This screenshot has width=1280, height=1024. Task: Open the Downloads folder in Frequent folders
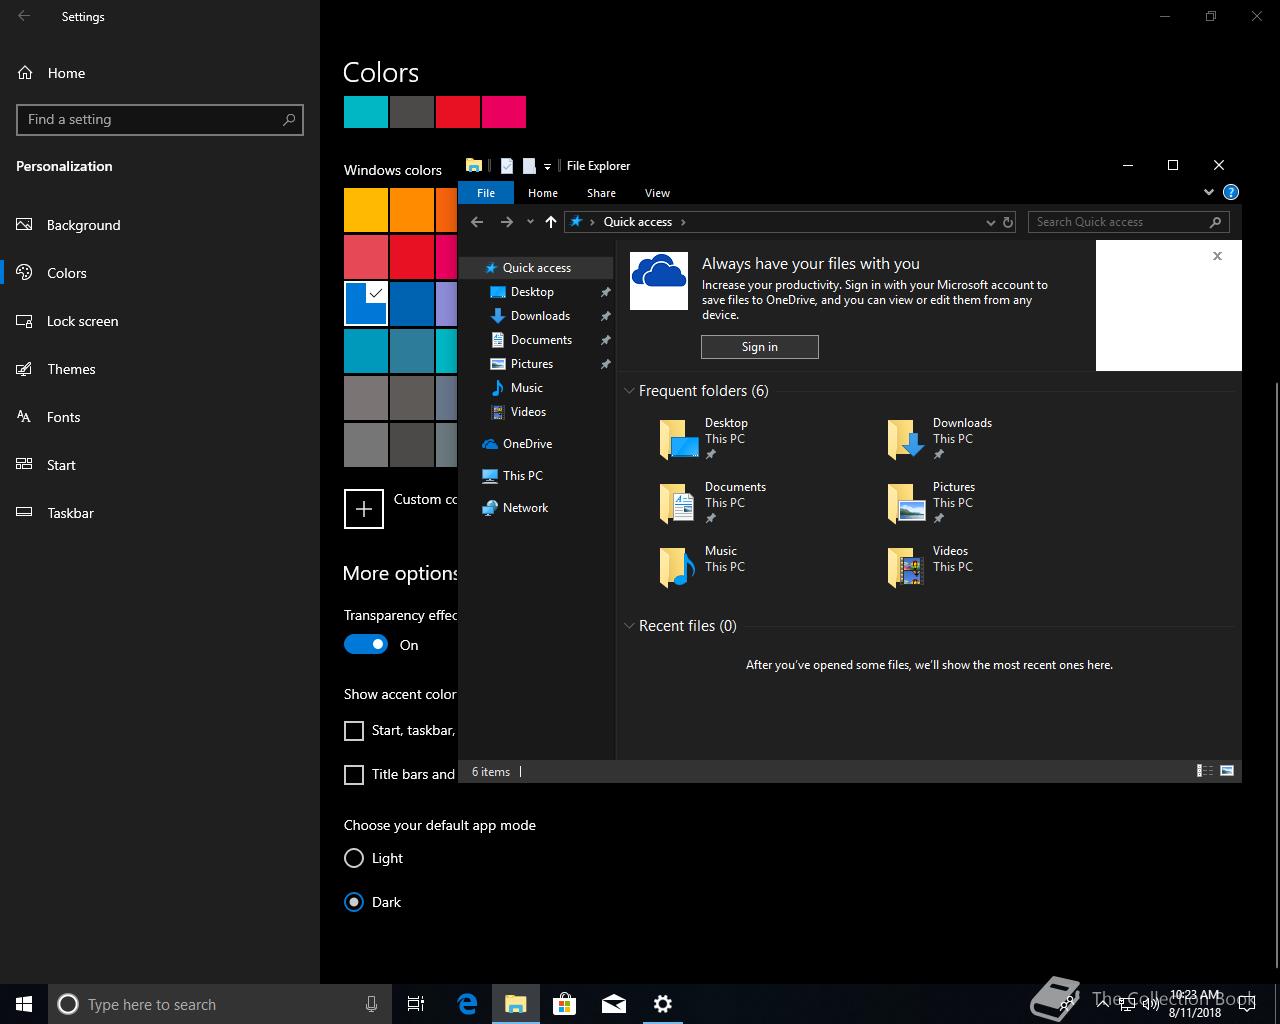click(x=940, y=439)
